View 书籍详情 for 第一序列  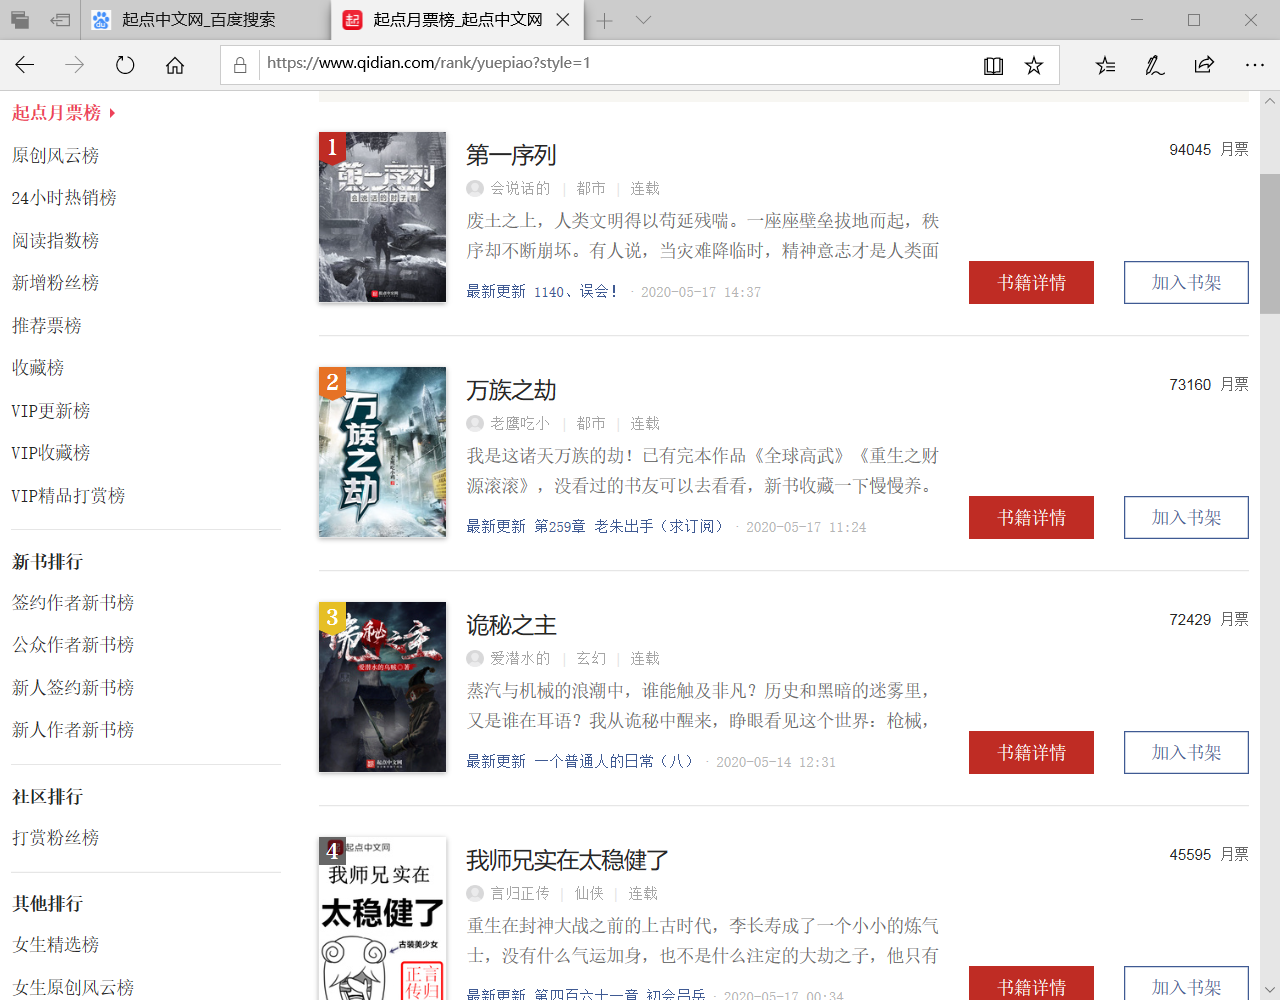pyautogui.click(x=1031, y=283)
